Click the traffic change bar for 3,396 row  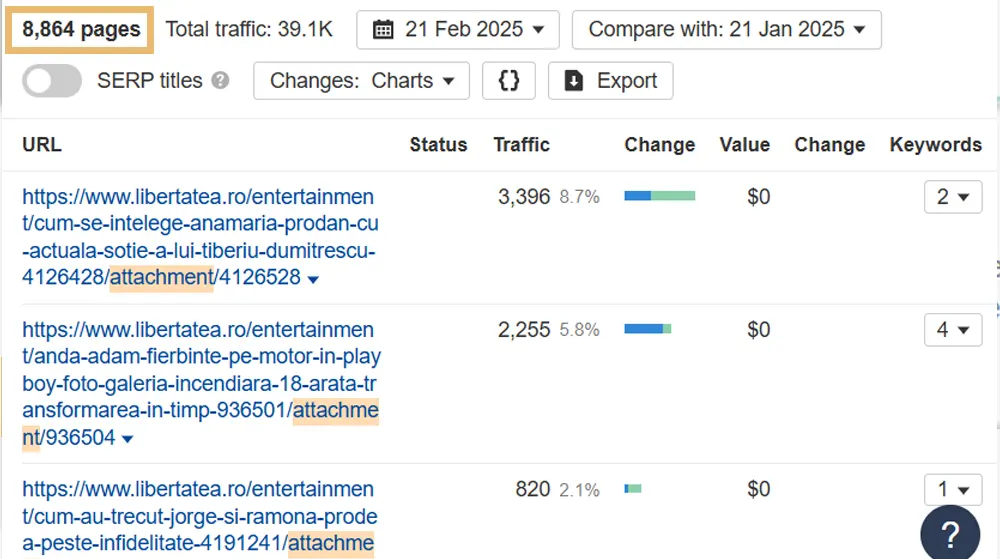point(659,196)
